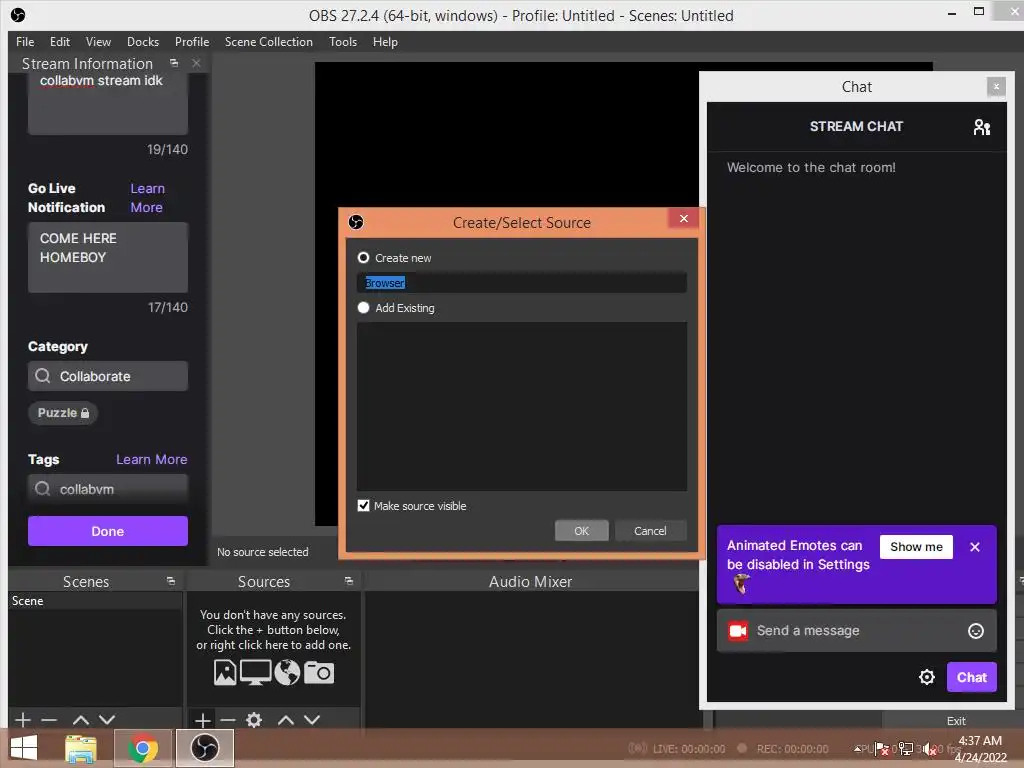1024x768 pixels.
Task: Float the Scenes dock panel
Action: click(x=171, y=581)
